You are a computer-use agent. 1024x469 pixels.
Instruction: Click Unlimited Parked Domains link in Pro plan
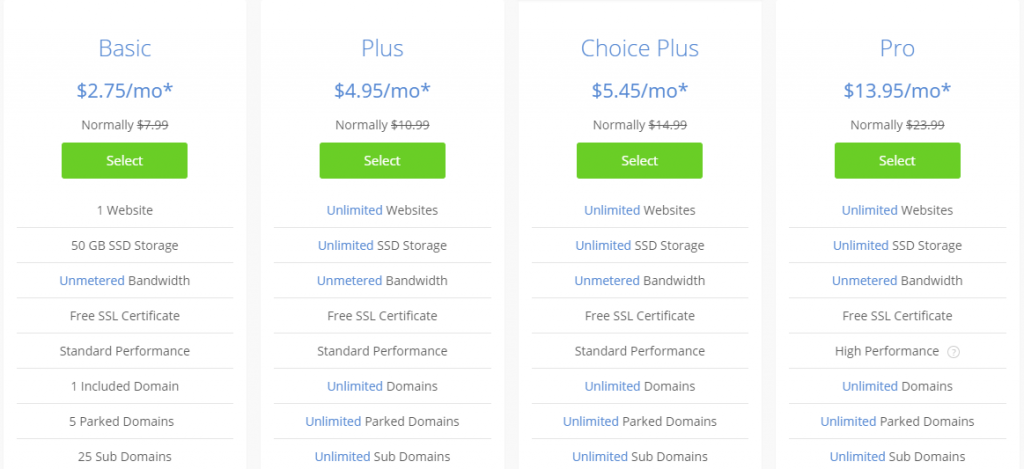(x=848, y=421)
